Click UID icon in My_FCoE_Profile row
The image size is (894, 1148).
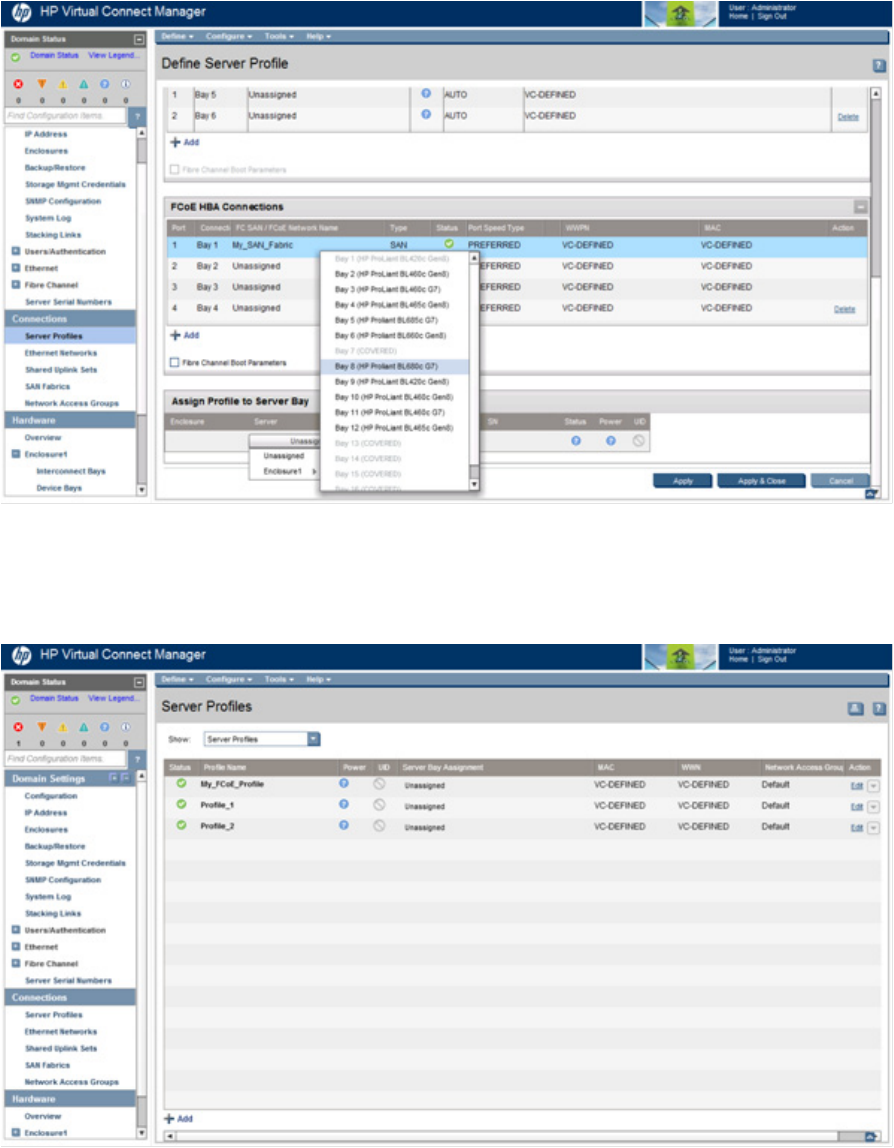(379, 784)
